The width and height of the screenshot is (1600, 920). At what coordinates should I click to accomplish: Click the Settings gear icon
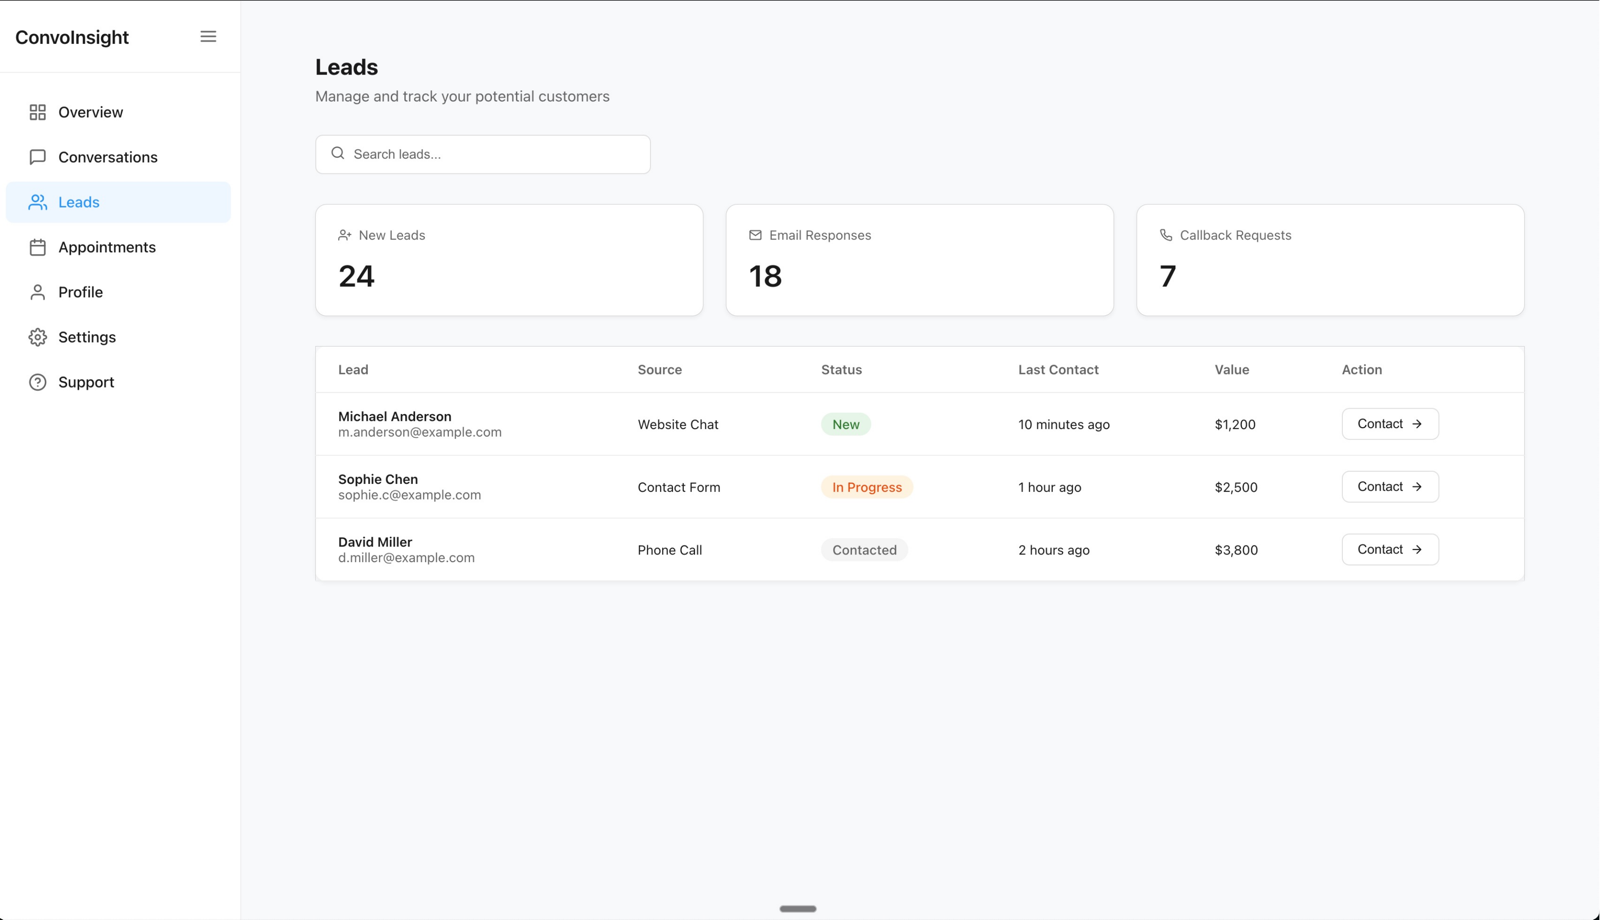click(x=38, y=337)
